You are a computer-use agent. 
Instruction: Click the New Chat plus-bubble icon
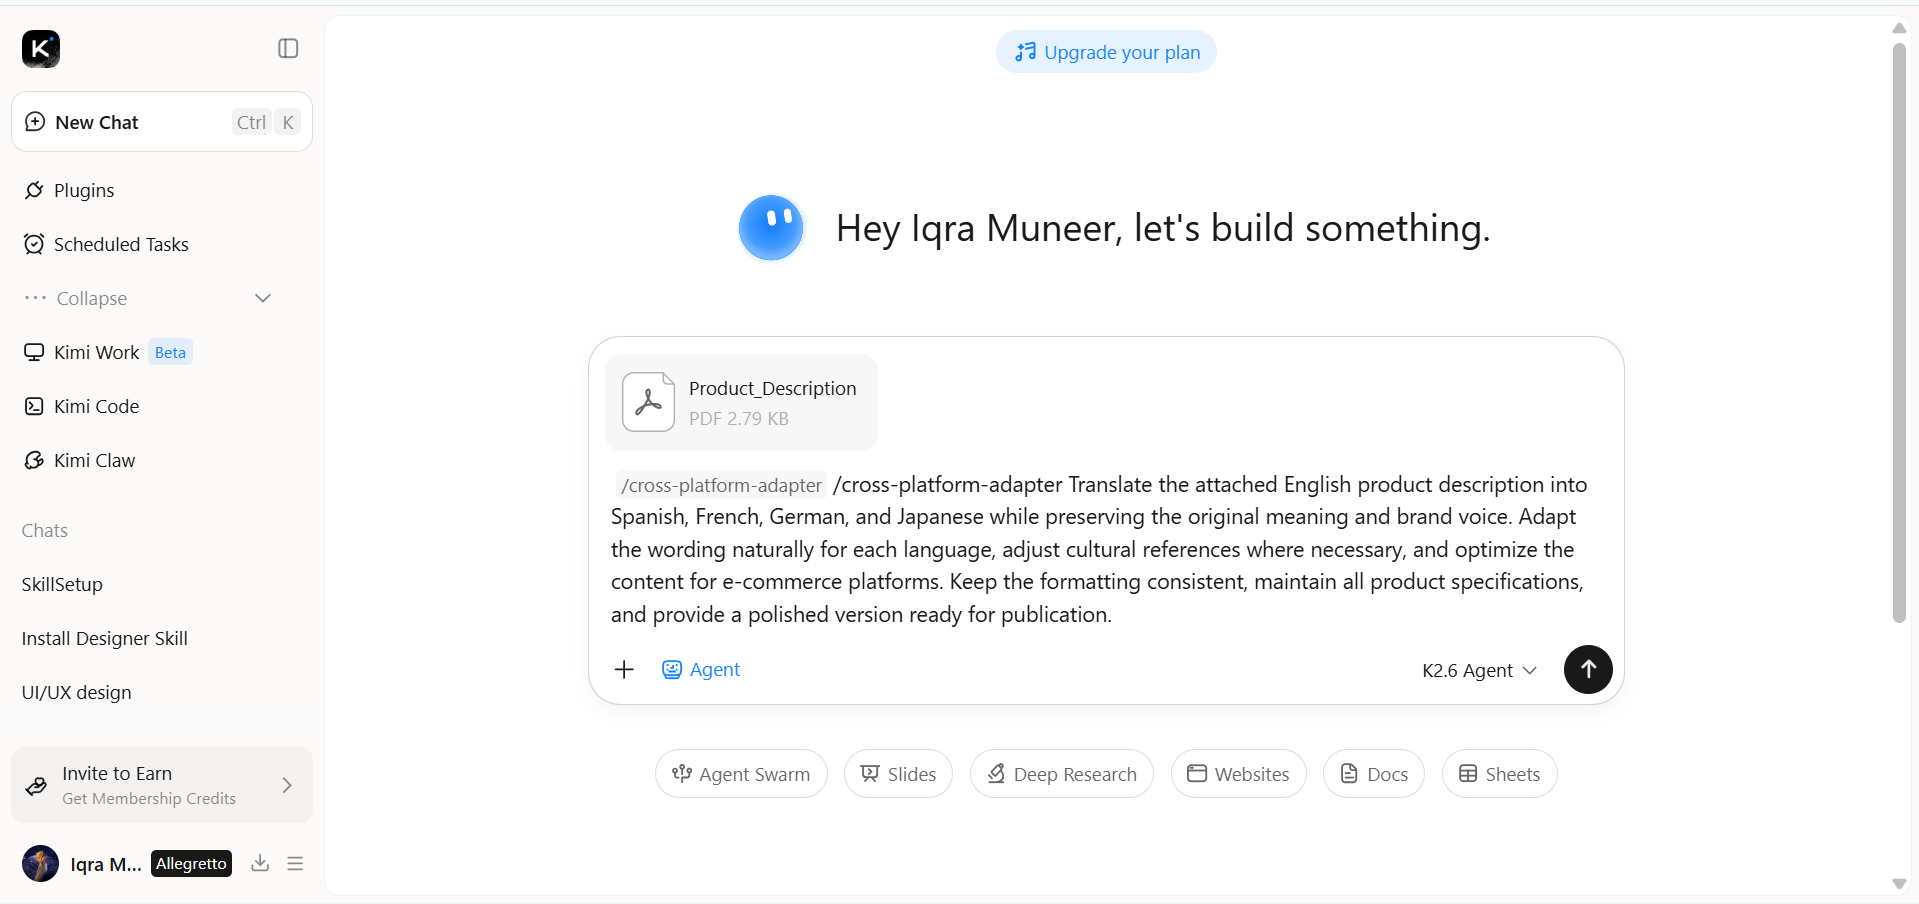pos(35,122)
